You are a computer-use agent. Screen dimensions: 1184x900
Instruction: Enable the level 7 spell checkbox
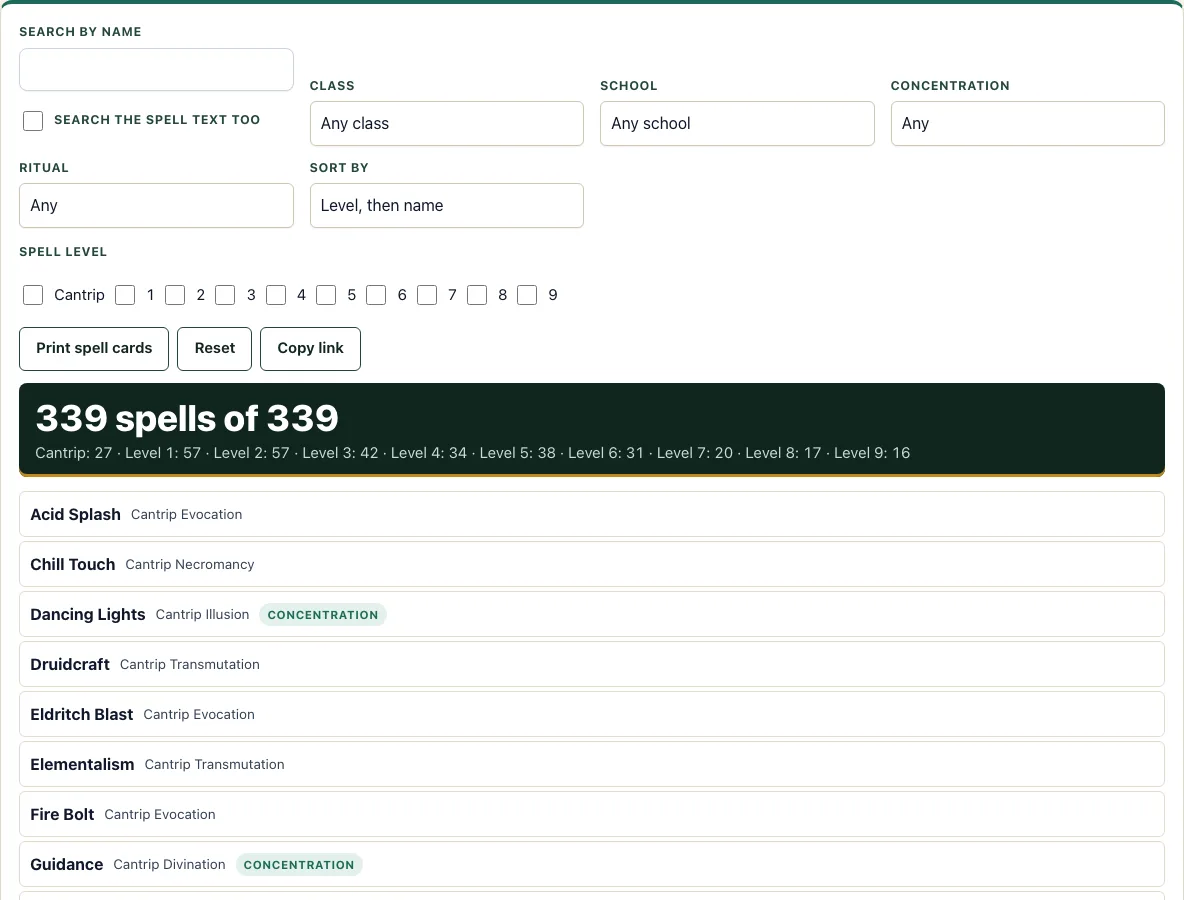click(427, 295)
